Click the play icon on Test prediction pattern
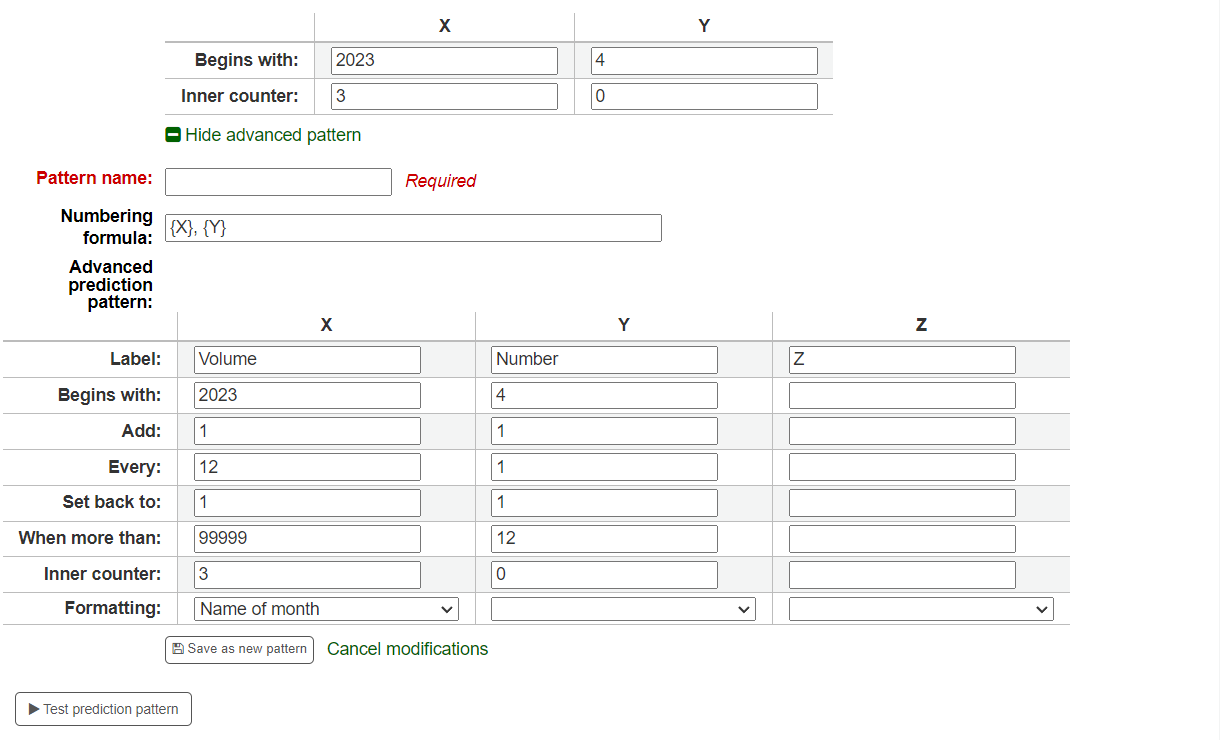 coord(33,709)
